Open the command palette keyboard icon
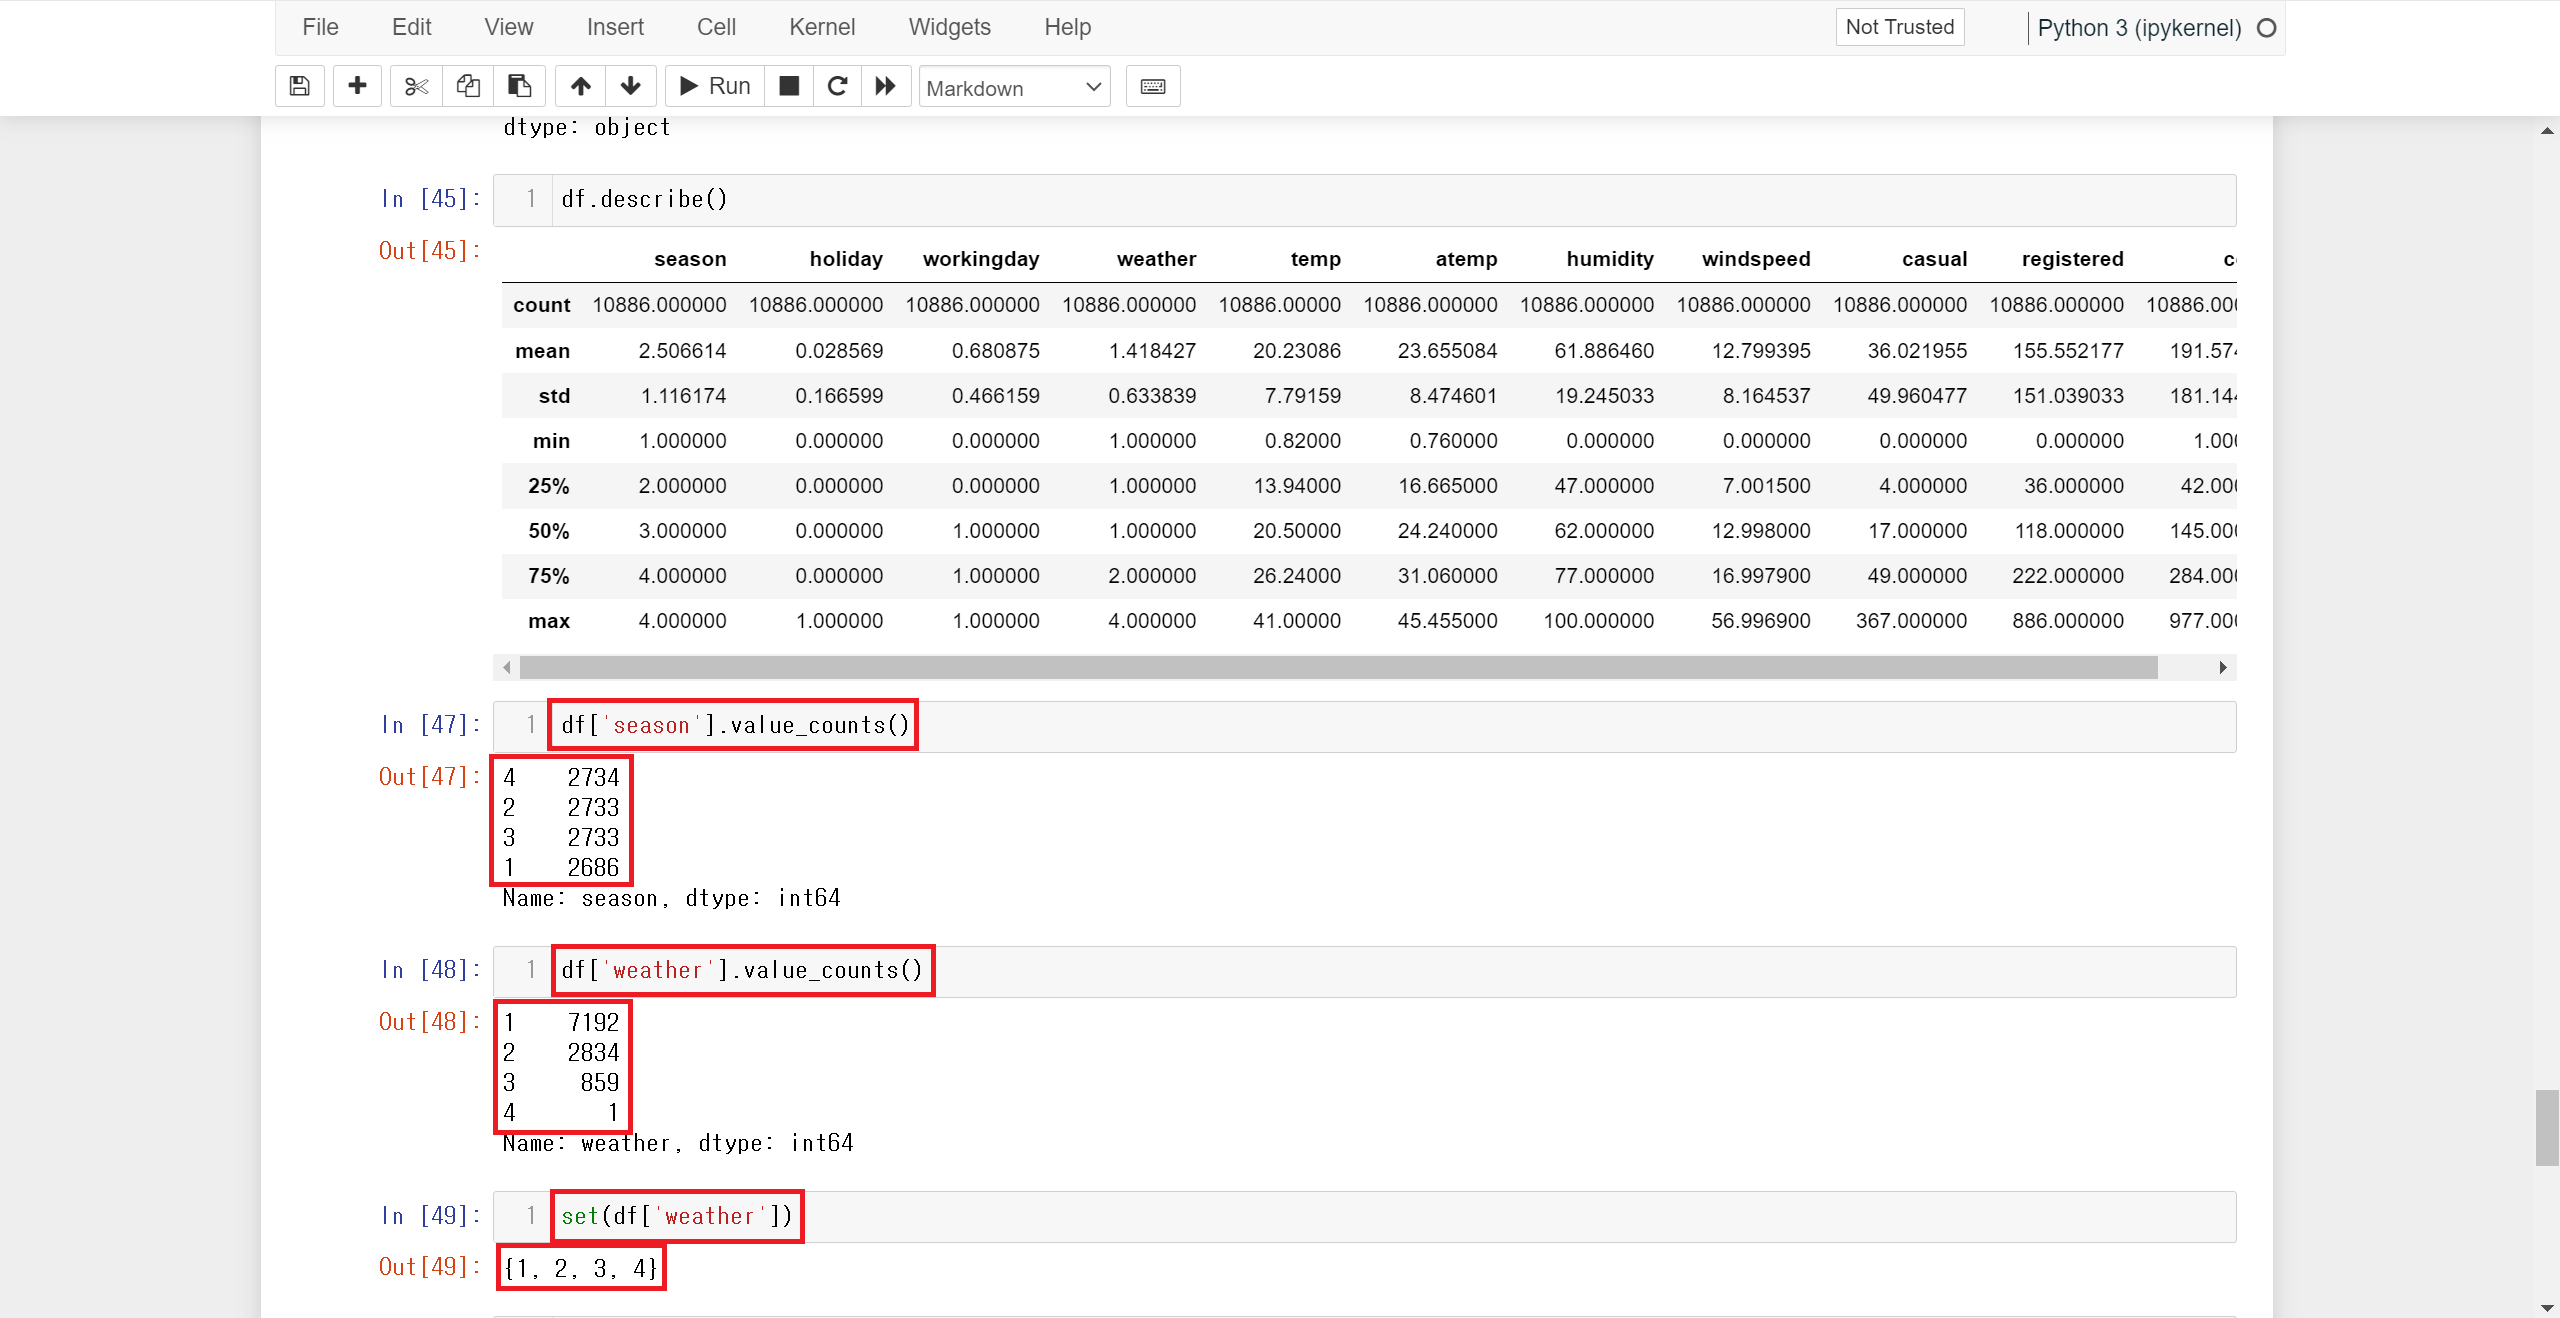 coord(1152,86)
